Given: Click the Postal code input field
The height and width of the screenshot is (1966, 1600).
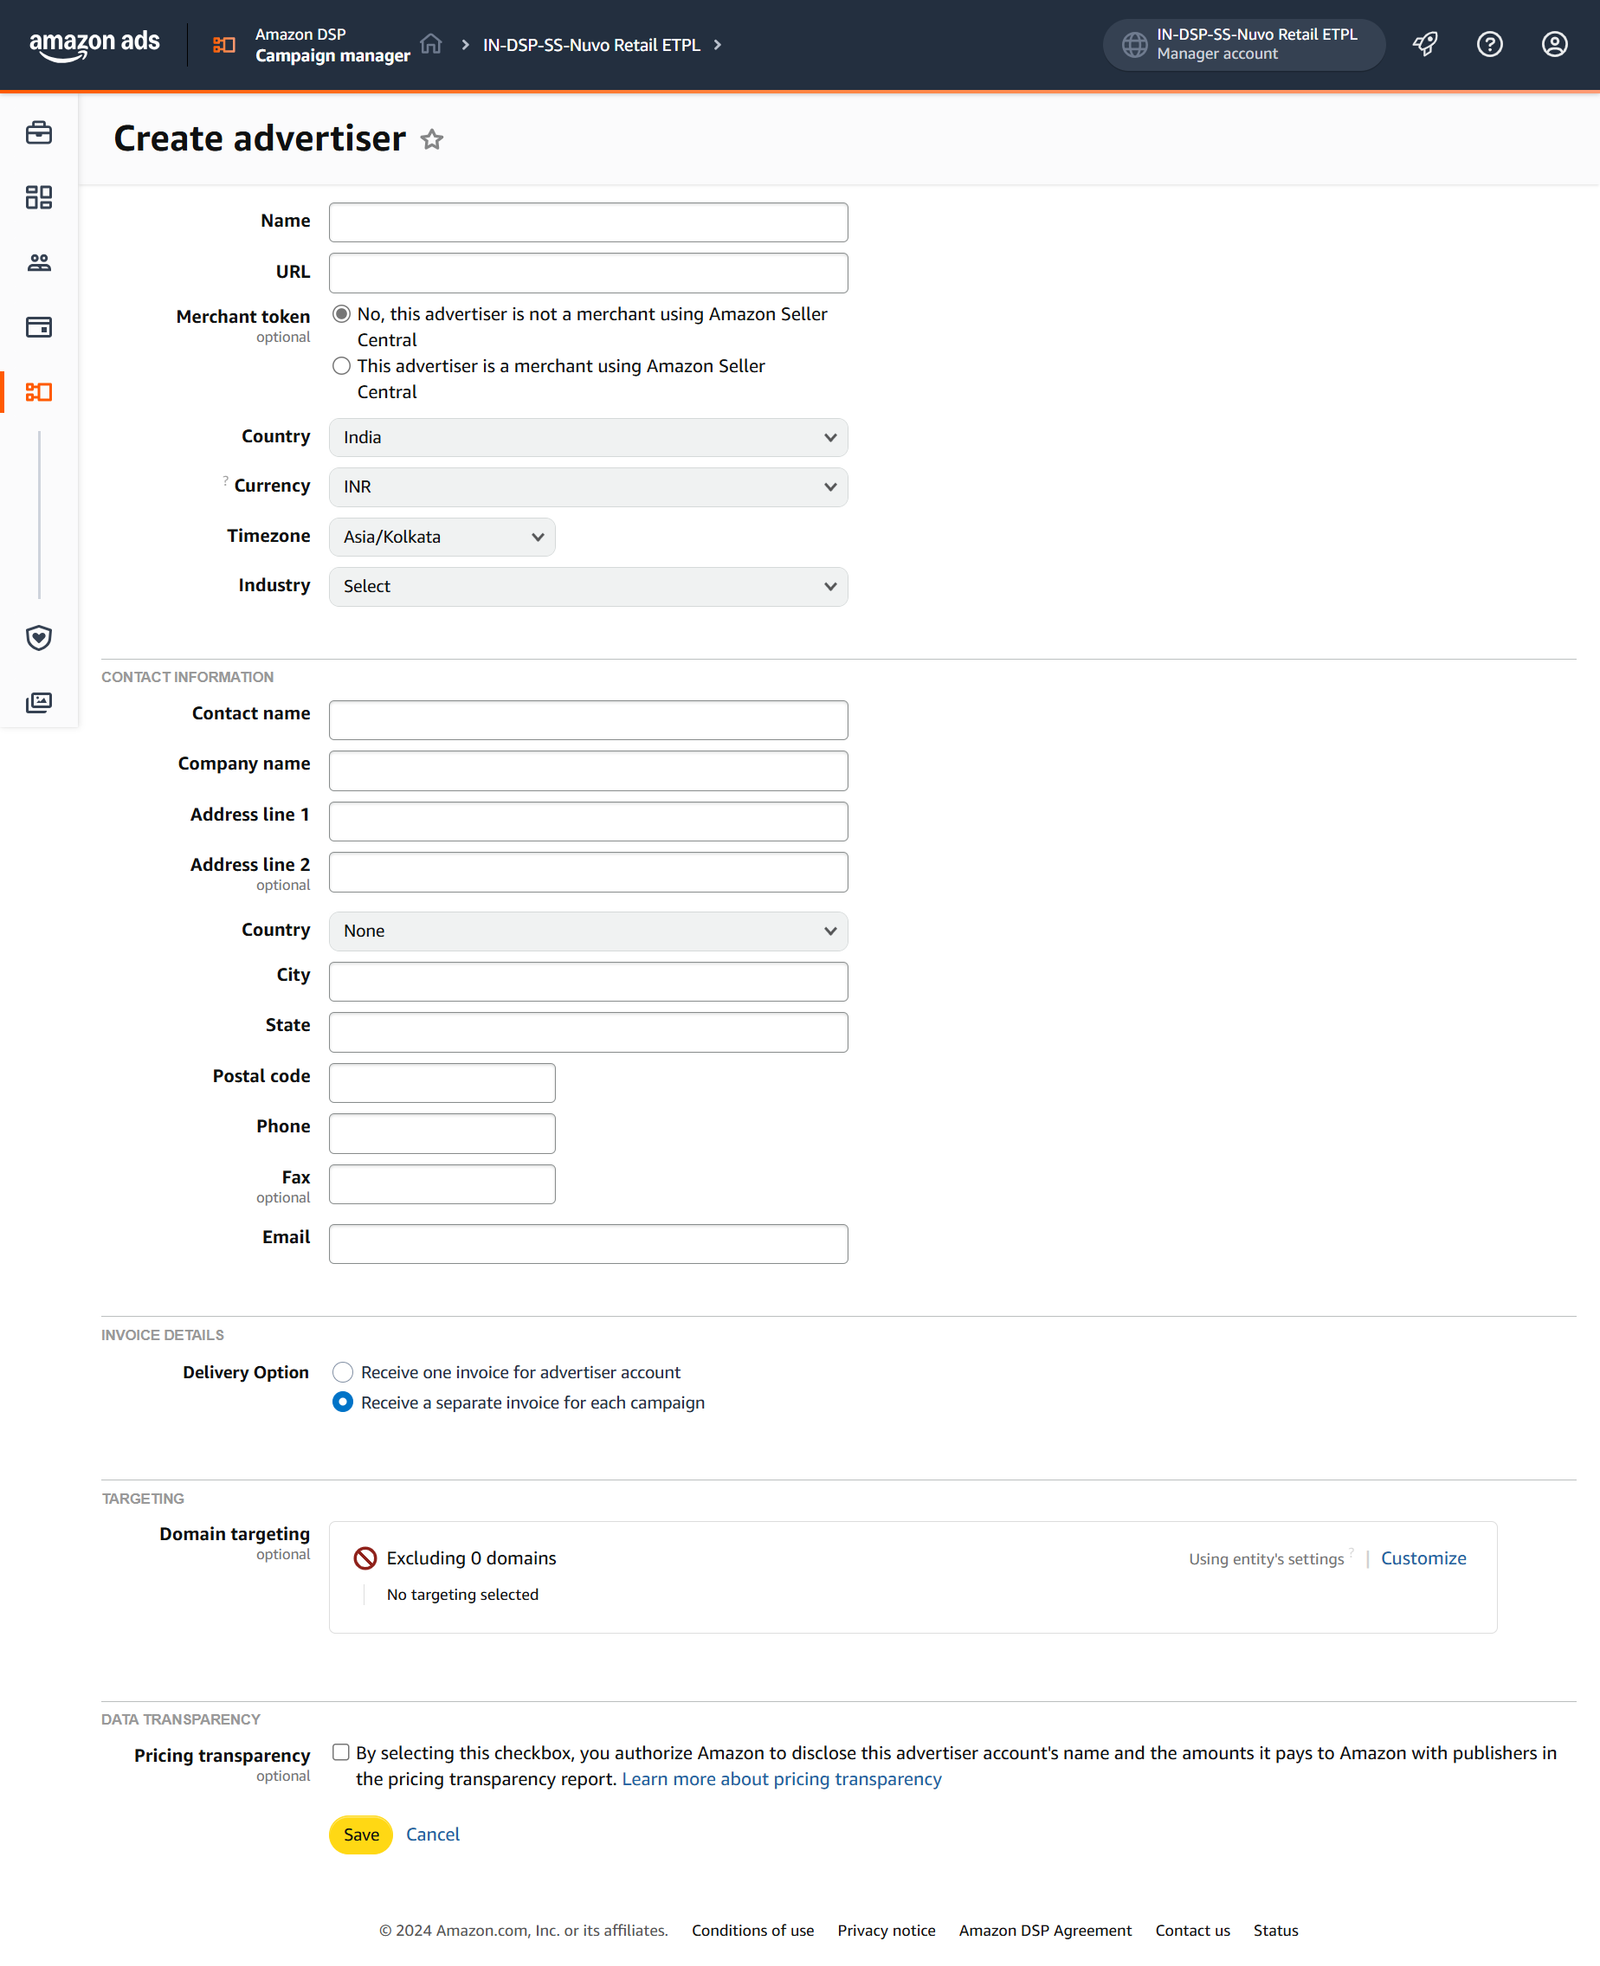Looking at the screenshot, I should (442, 1083).
